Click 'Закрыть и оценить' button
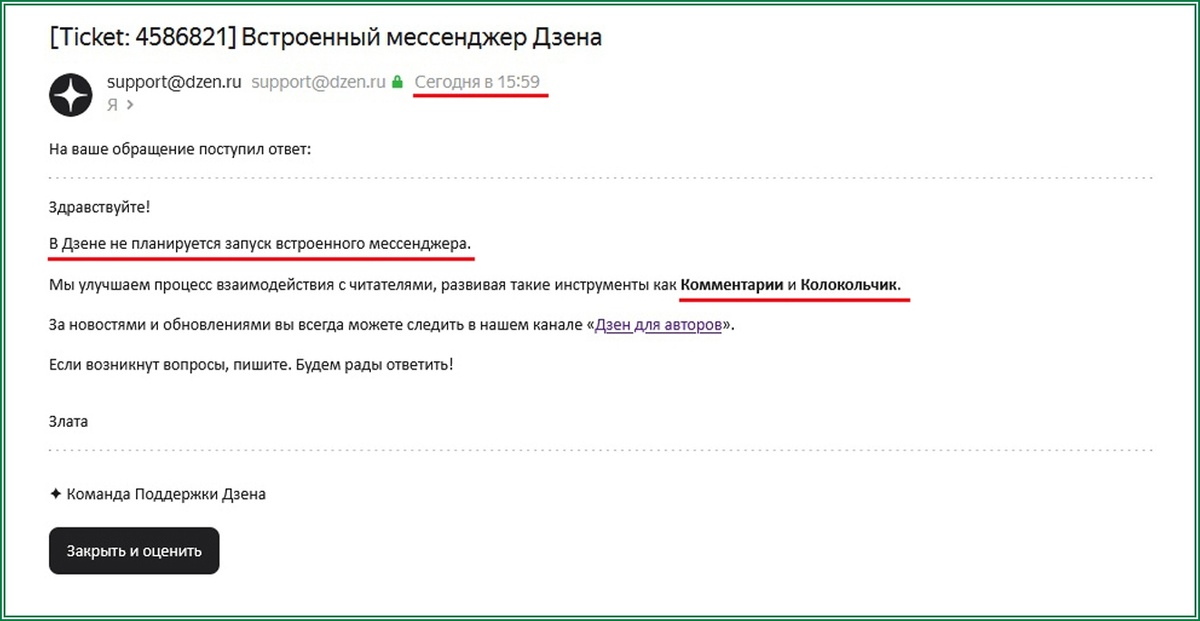The width and height of the screenshot is (1200, 621). (133, 550)
